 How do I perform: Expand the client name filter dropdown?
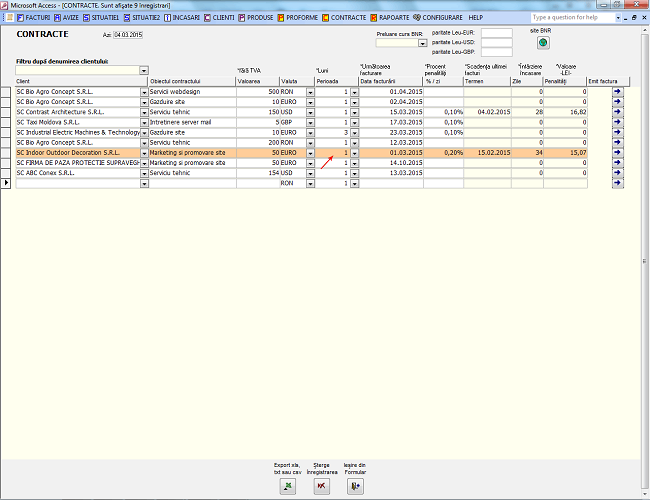[x=144, y=71]
